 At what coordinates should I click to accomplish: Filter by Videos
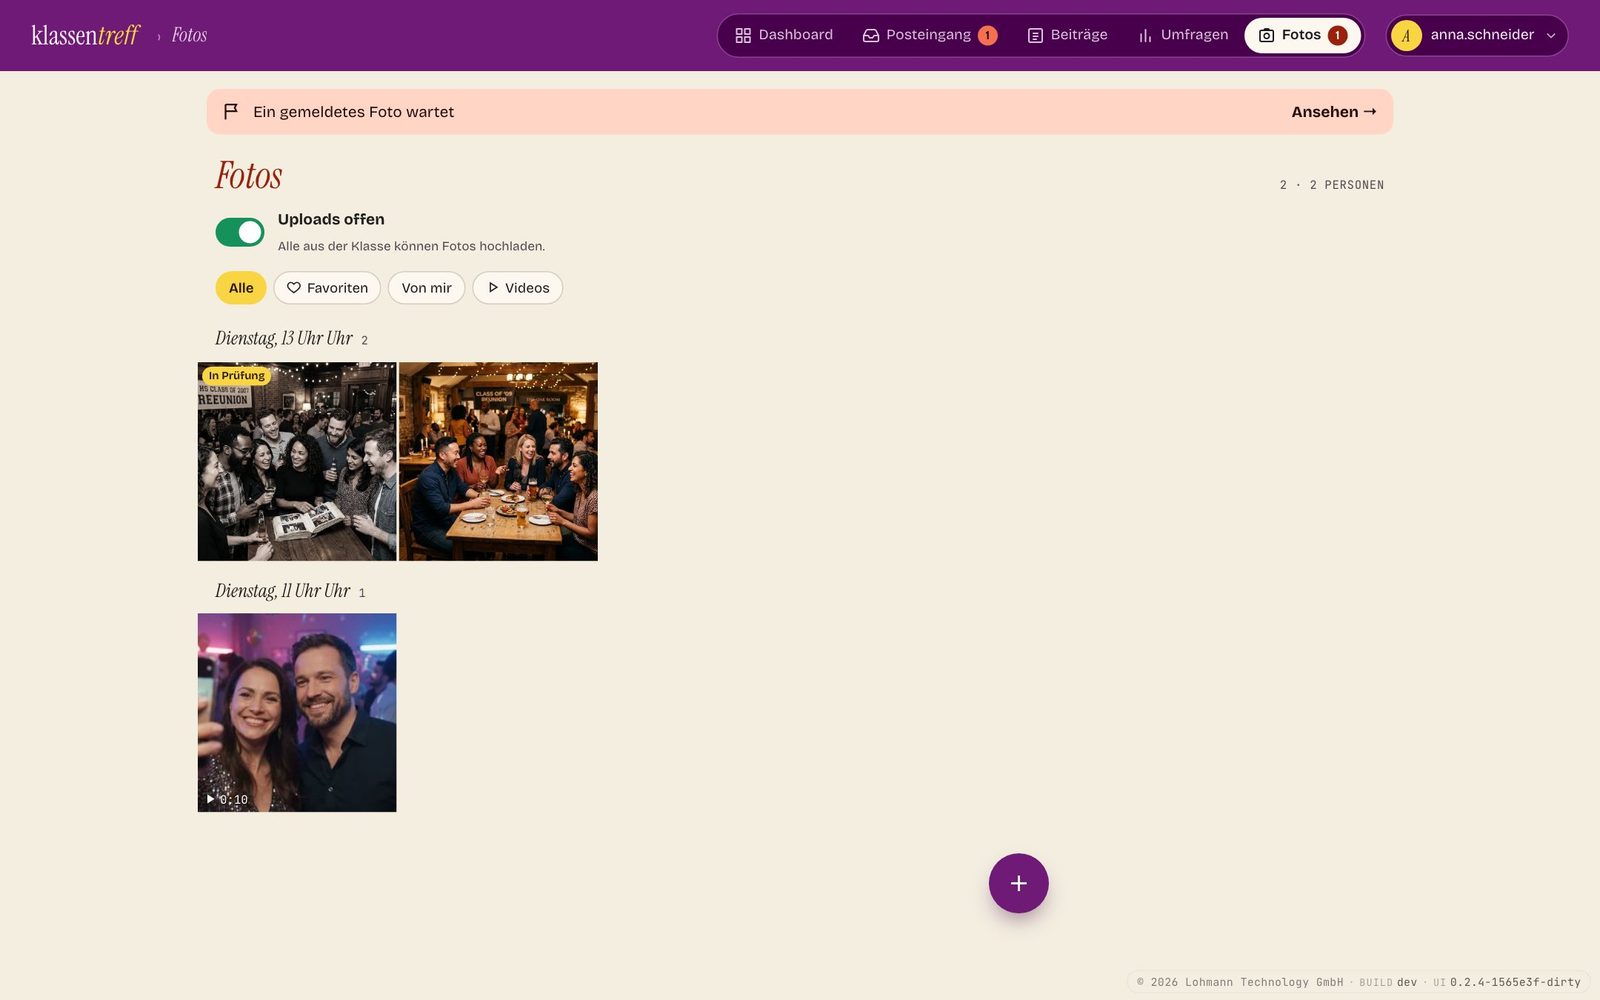click(x=518, y=288)
